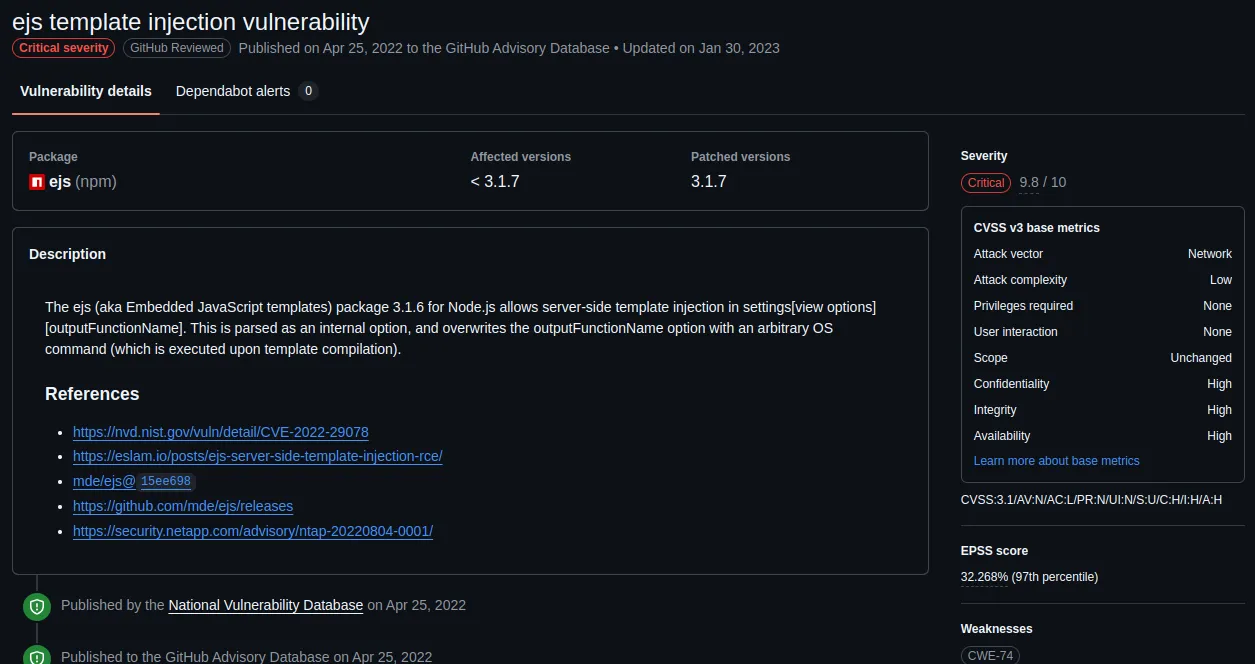Viewport: 1255px width, 664px height.
Task: Click the npm logo icon beside ejs
Action: pyautogui.click(x=37, y=182)
